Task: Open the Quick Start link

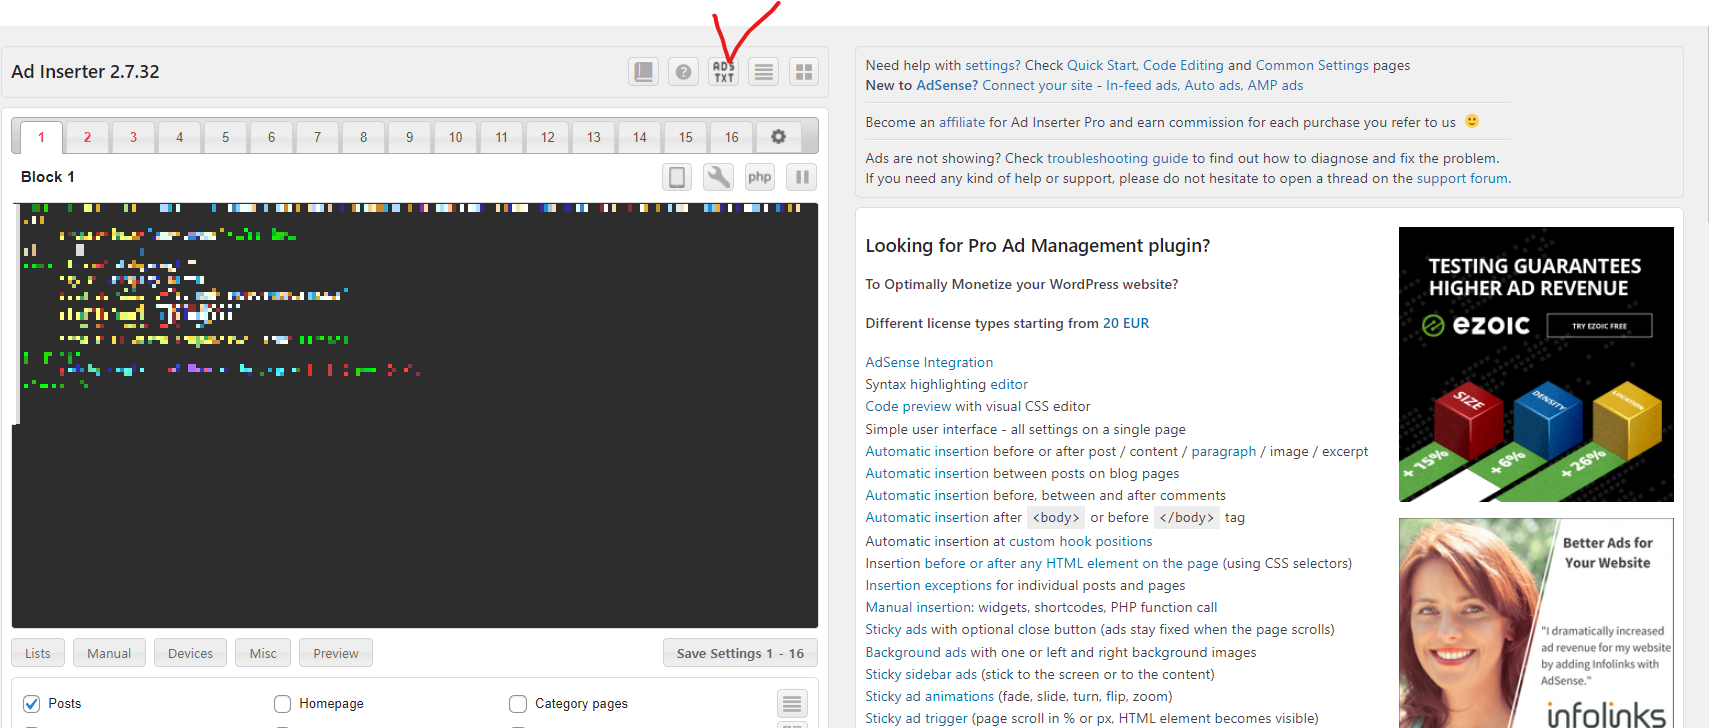Action: click(1101, 65)
